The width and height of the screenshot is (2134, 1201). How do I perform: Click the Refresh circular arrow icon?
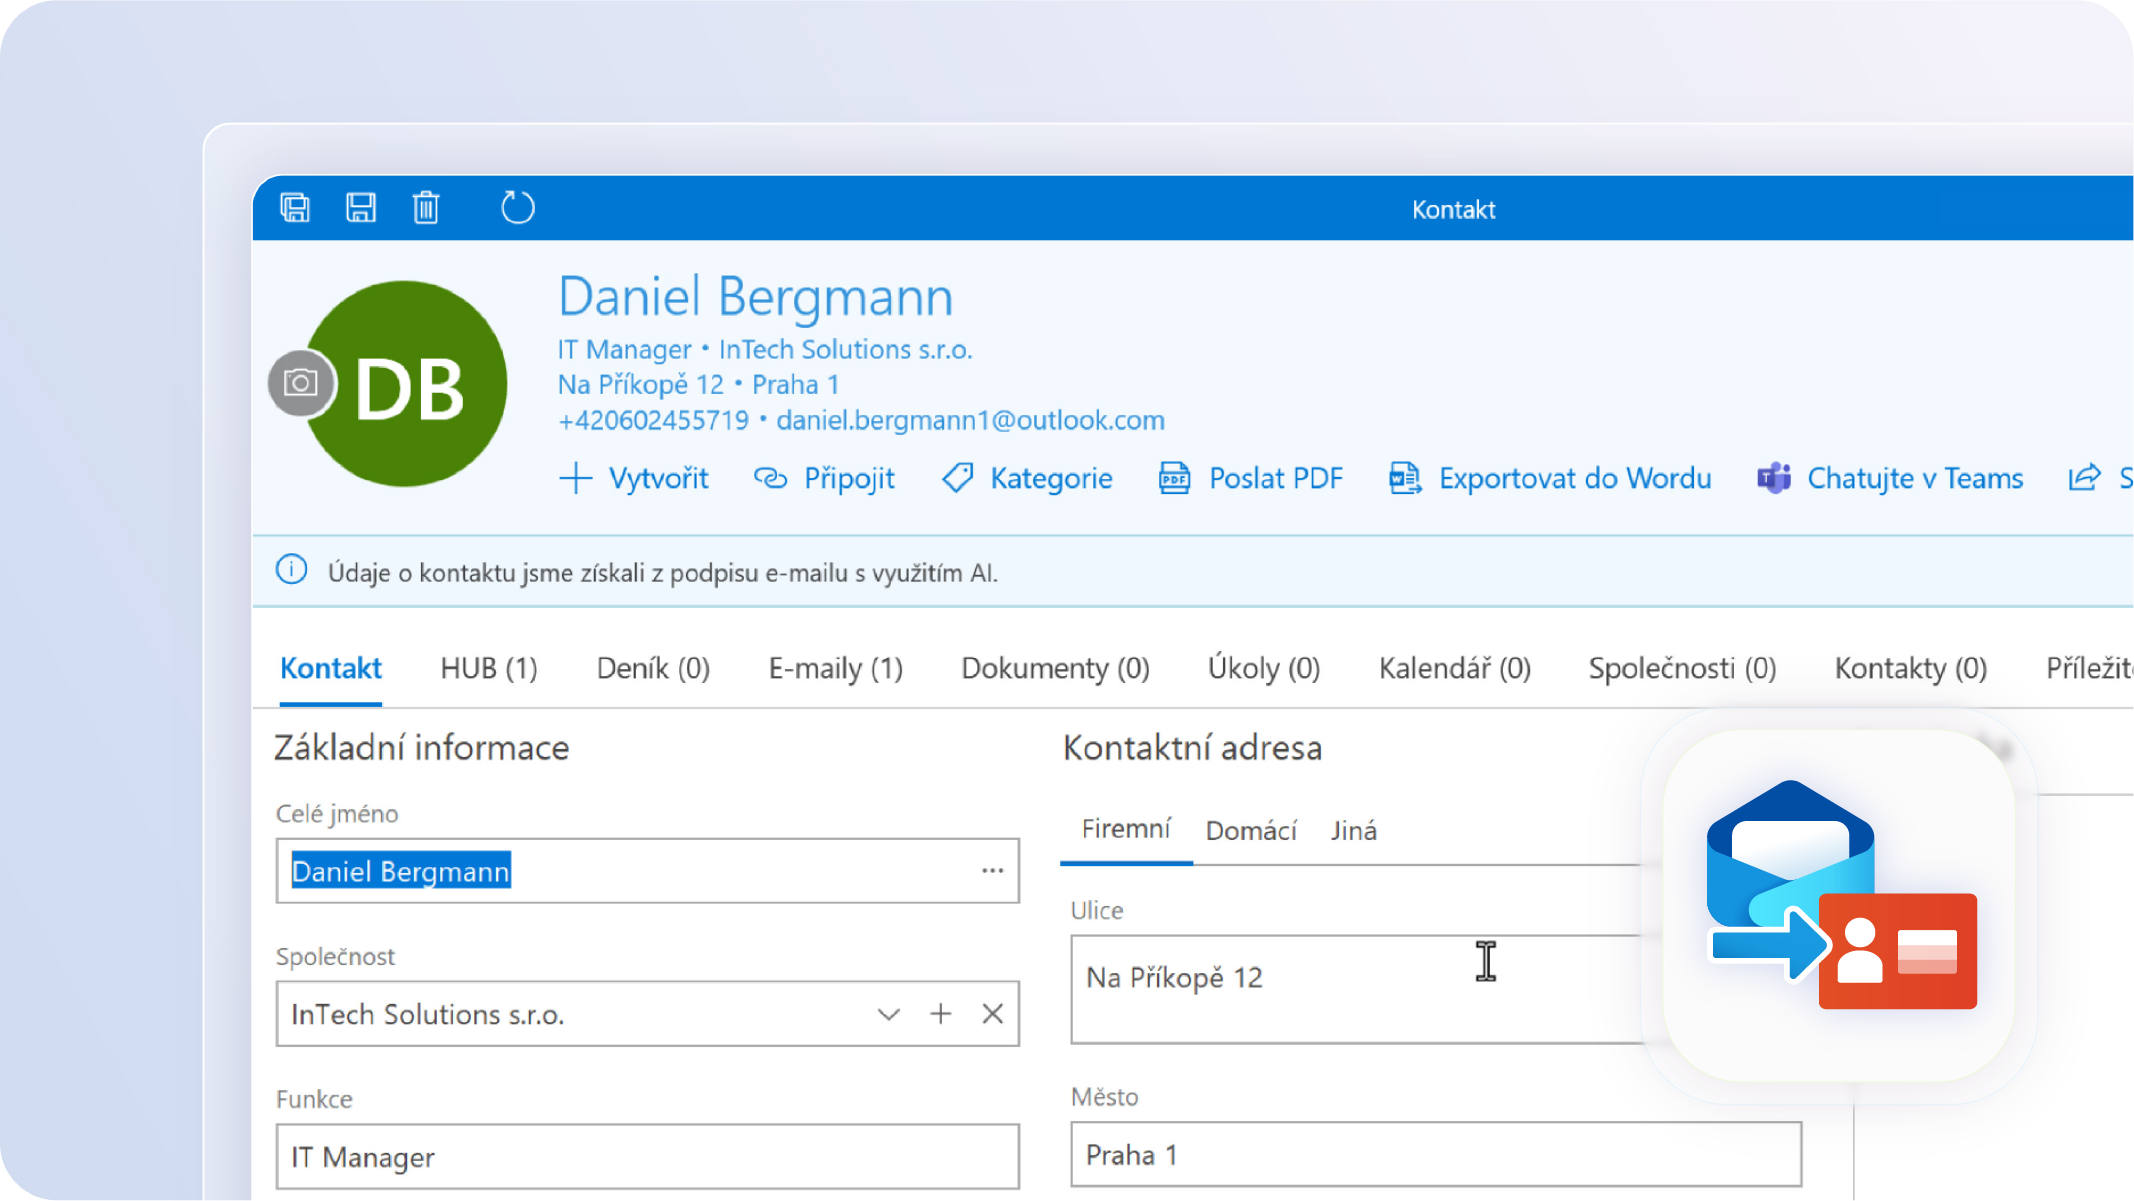click(x=517, y=208)
